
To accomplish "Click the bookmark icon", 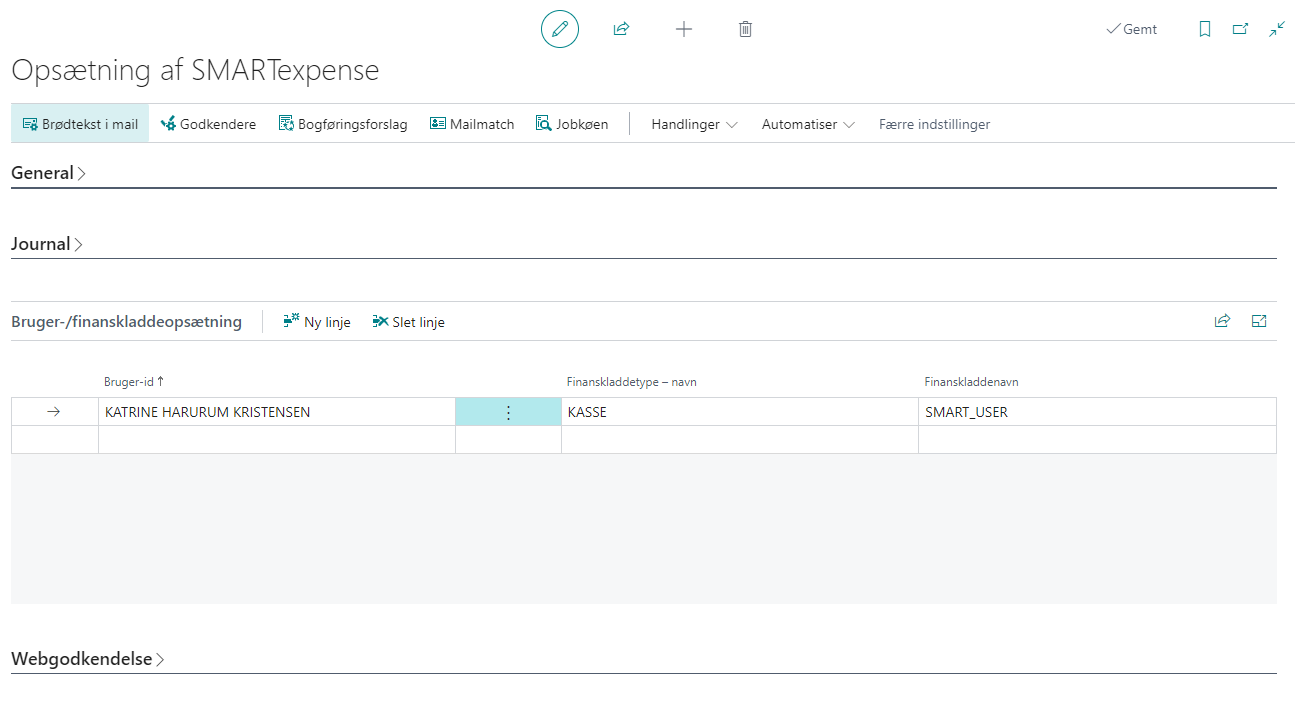I will click(x=1205, y=29).
